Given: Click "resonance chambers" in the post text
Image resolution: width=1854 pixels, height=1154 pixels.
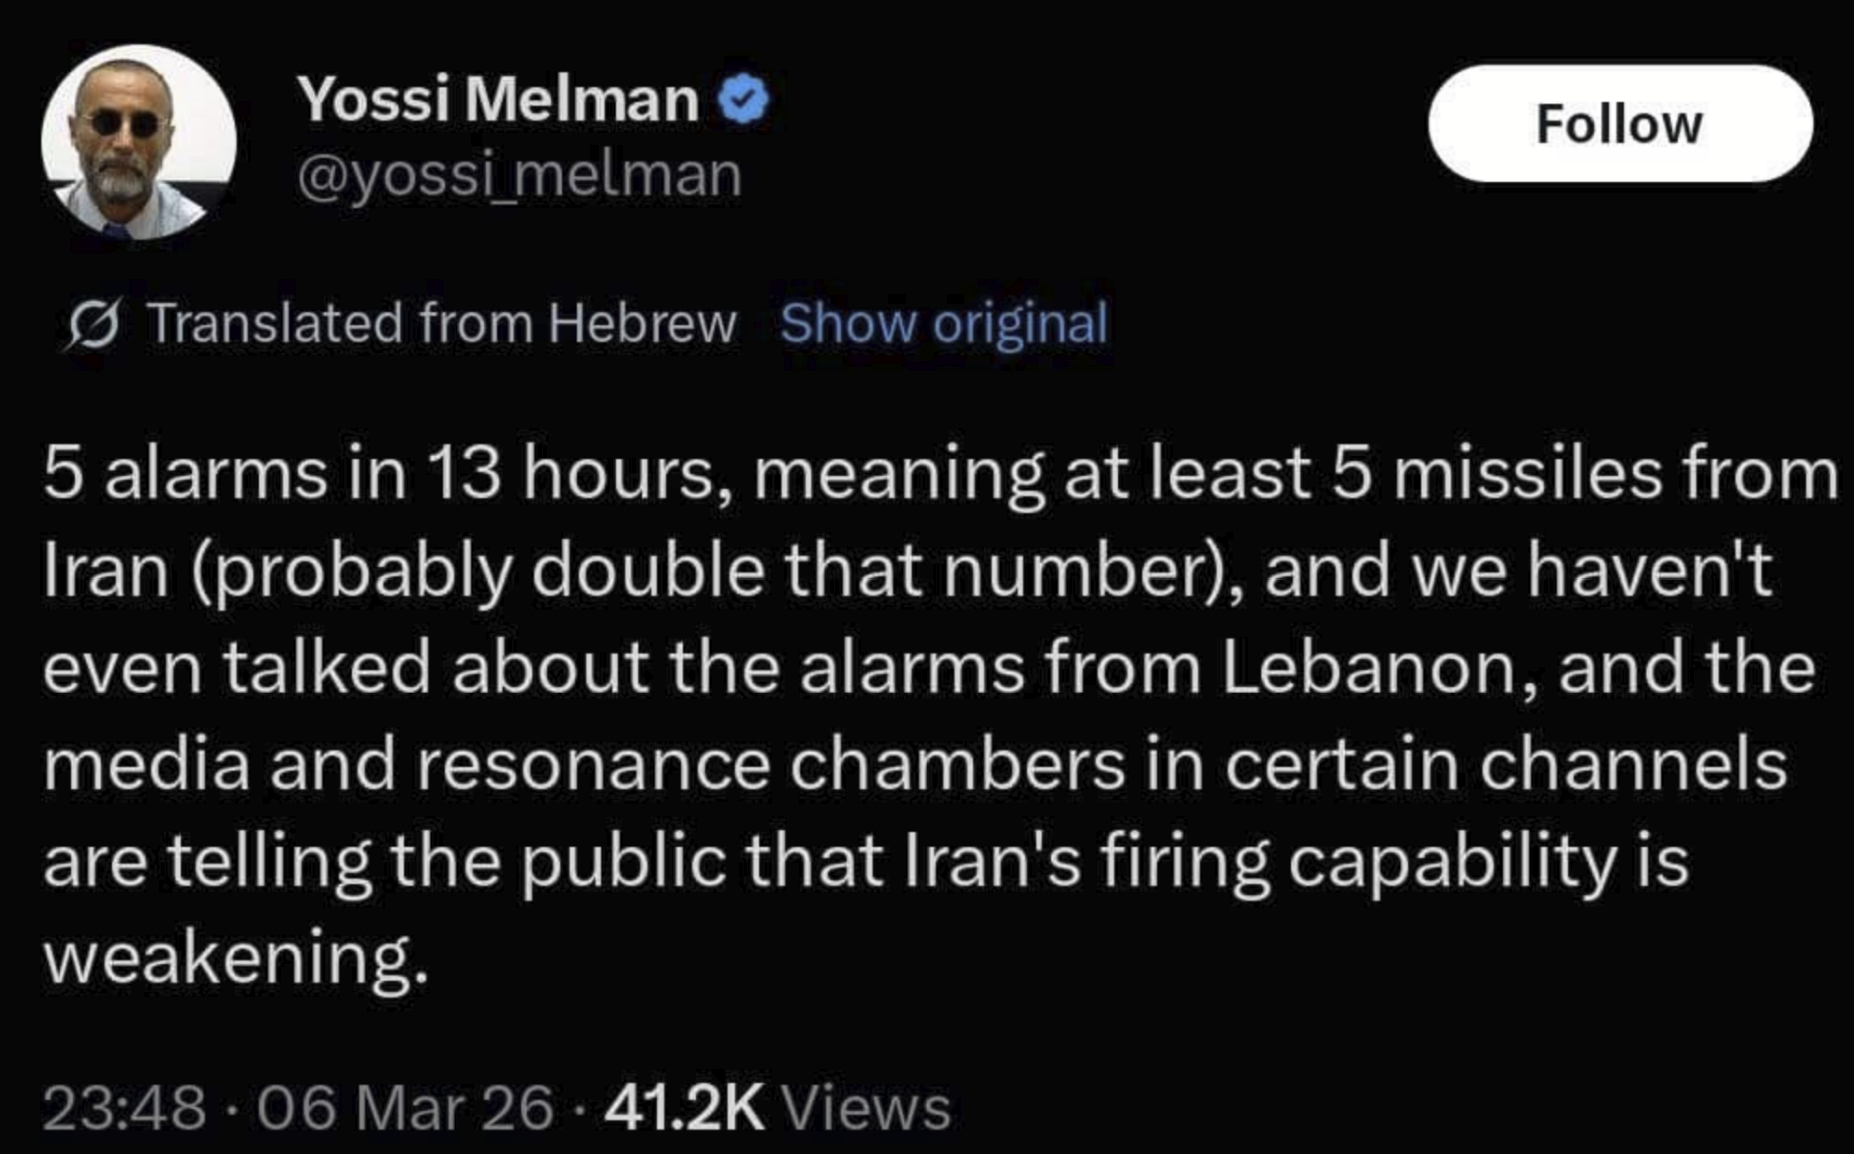Looking at the screenshot, I should click(x=770, y=764).
